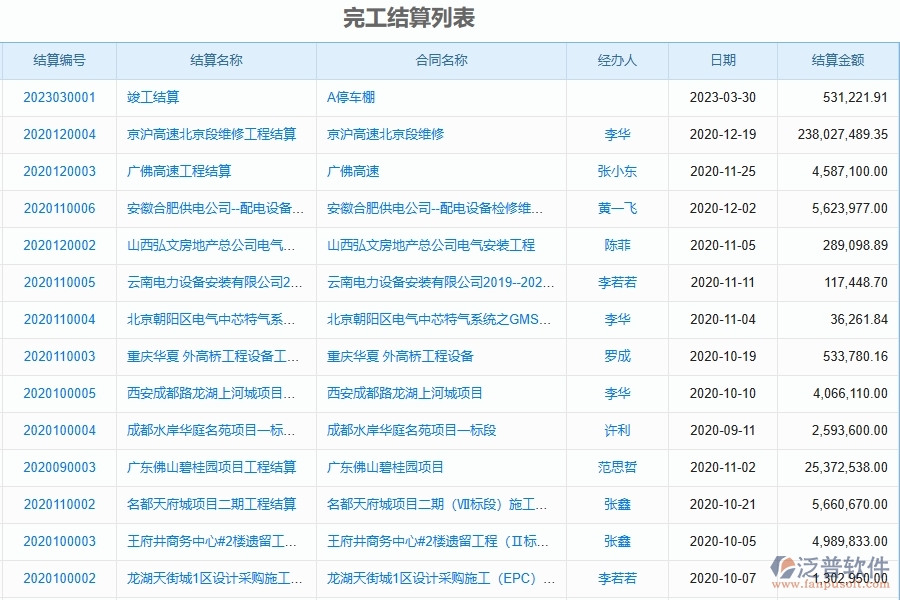Click the 经办人 column header
This screenshot has height=600, width=900.
[617, 60]
